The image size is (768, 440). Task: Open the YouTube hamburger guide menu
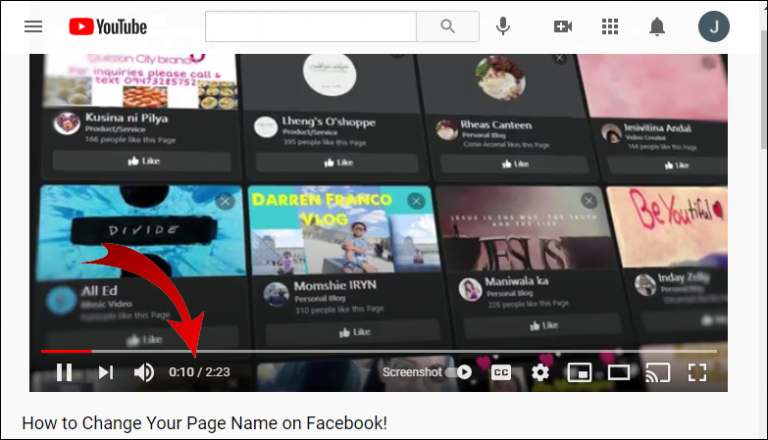tap(33, 26)
